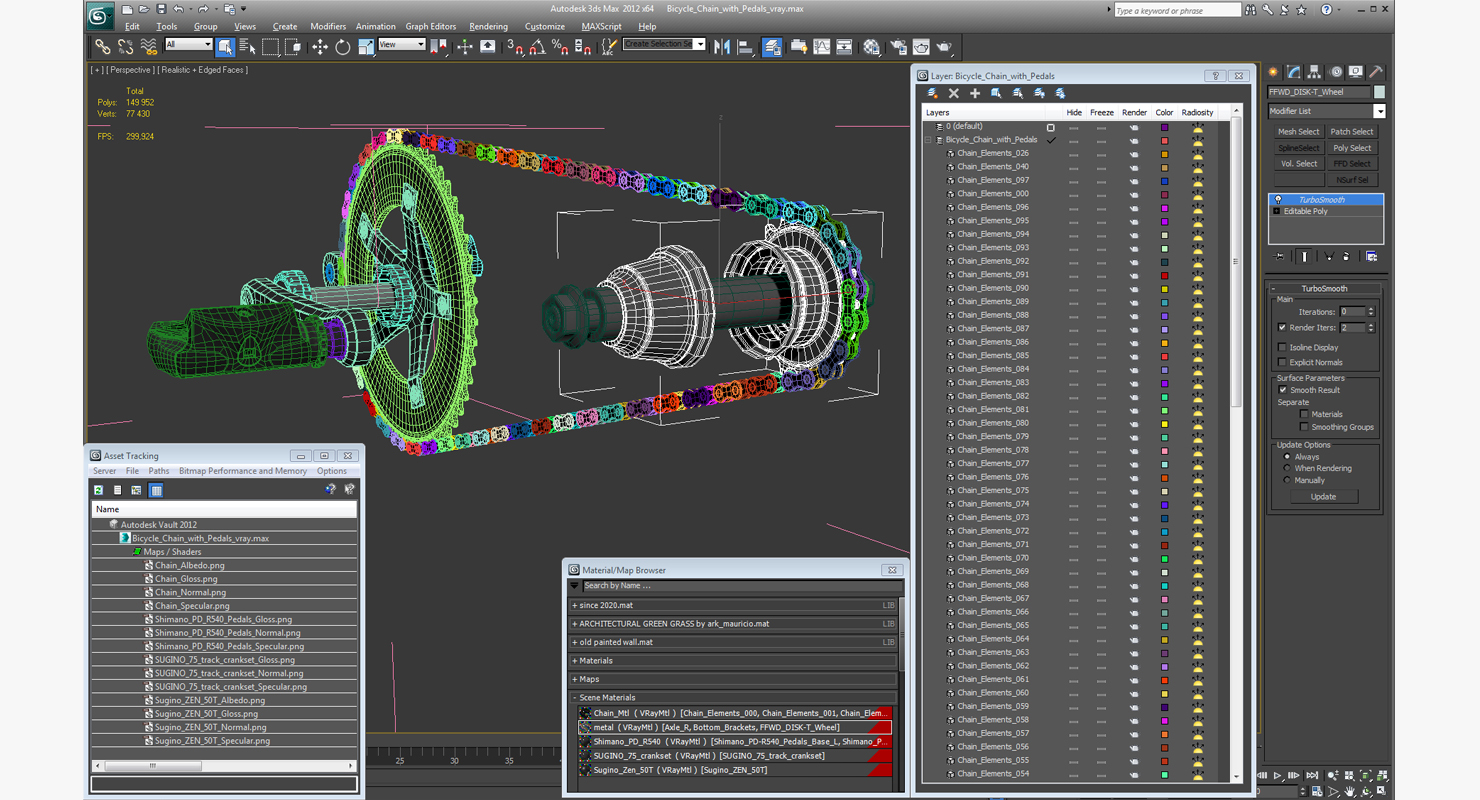
Task: Toggle the 3D Snaps icon
Action: tap(515, 46)
